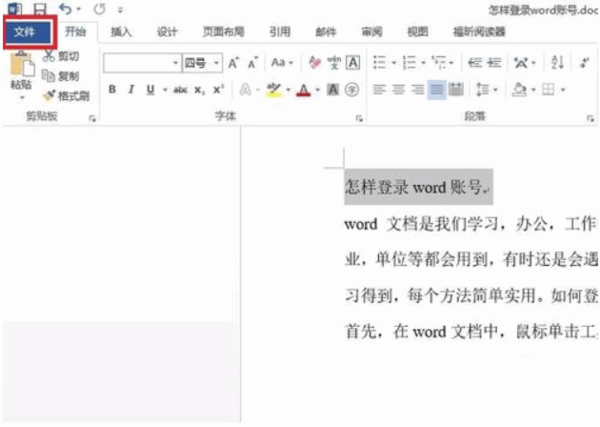
Task: Open the line spacing dropdown
Action: (486, 90)
